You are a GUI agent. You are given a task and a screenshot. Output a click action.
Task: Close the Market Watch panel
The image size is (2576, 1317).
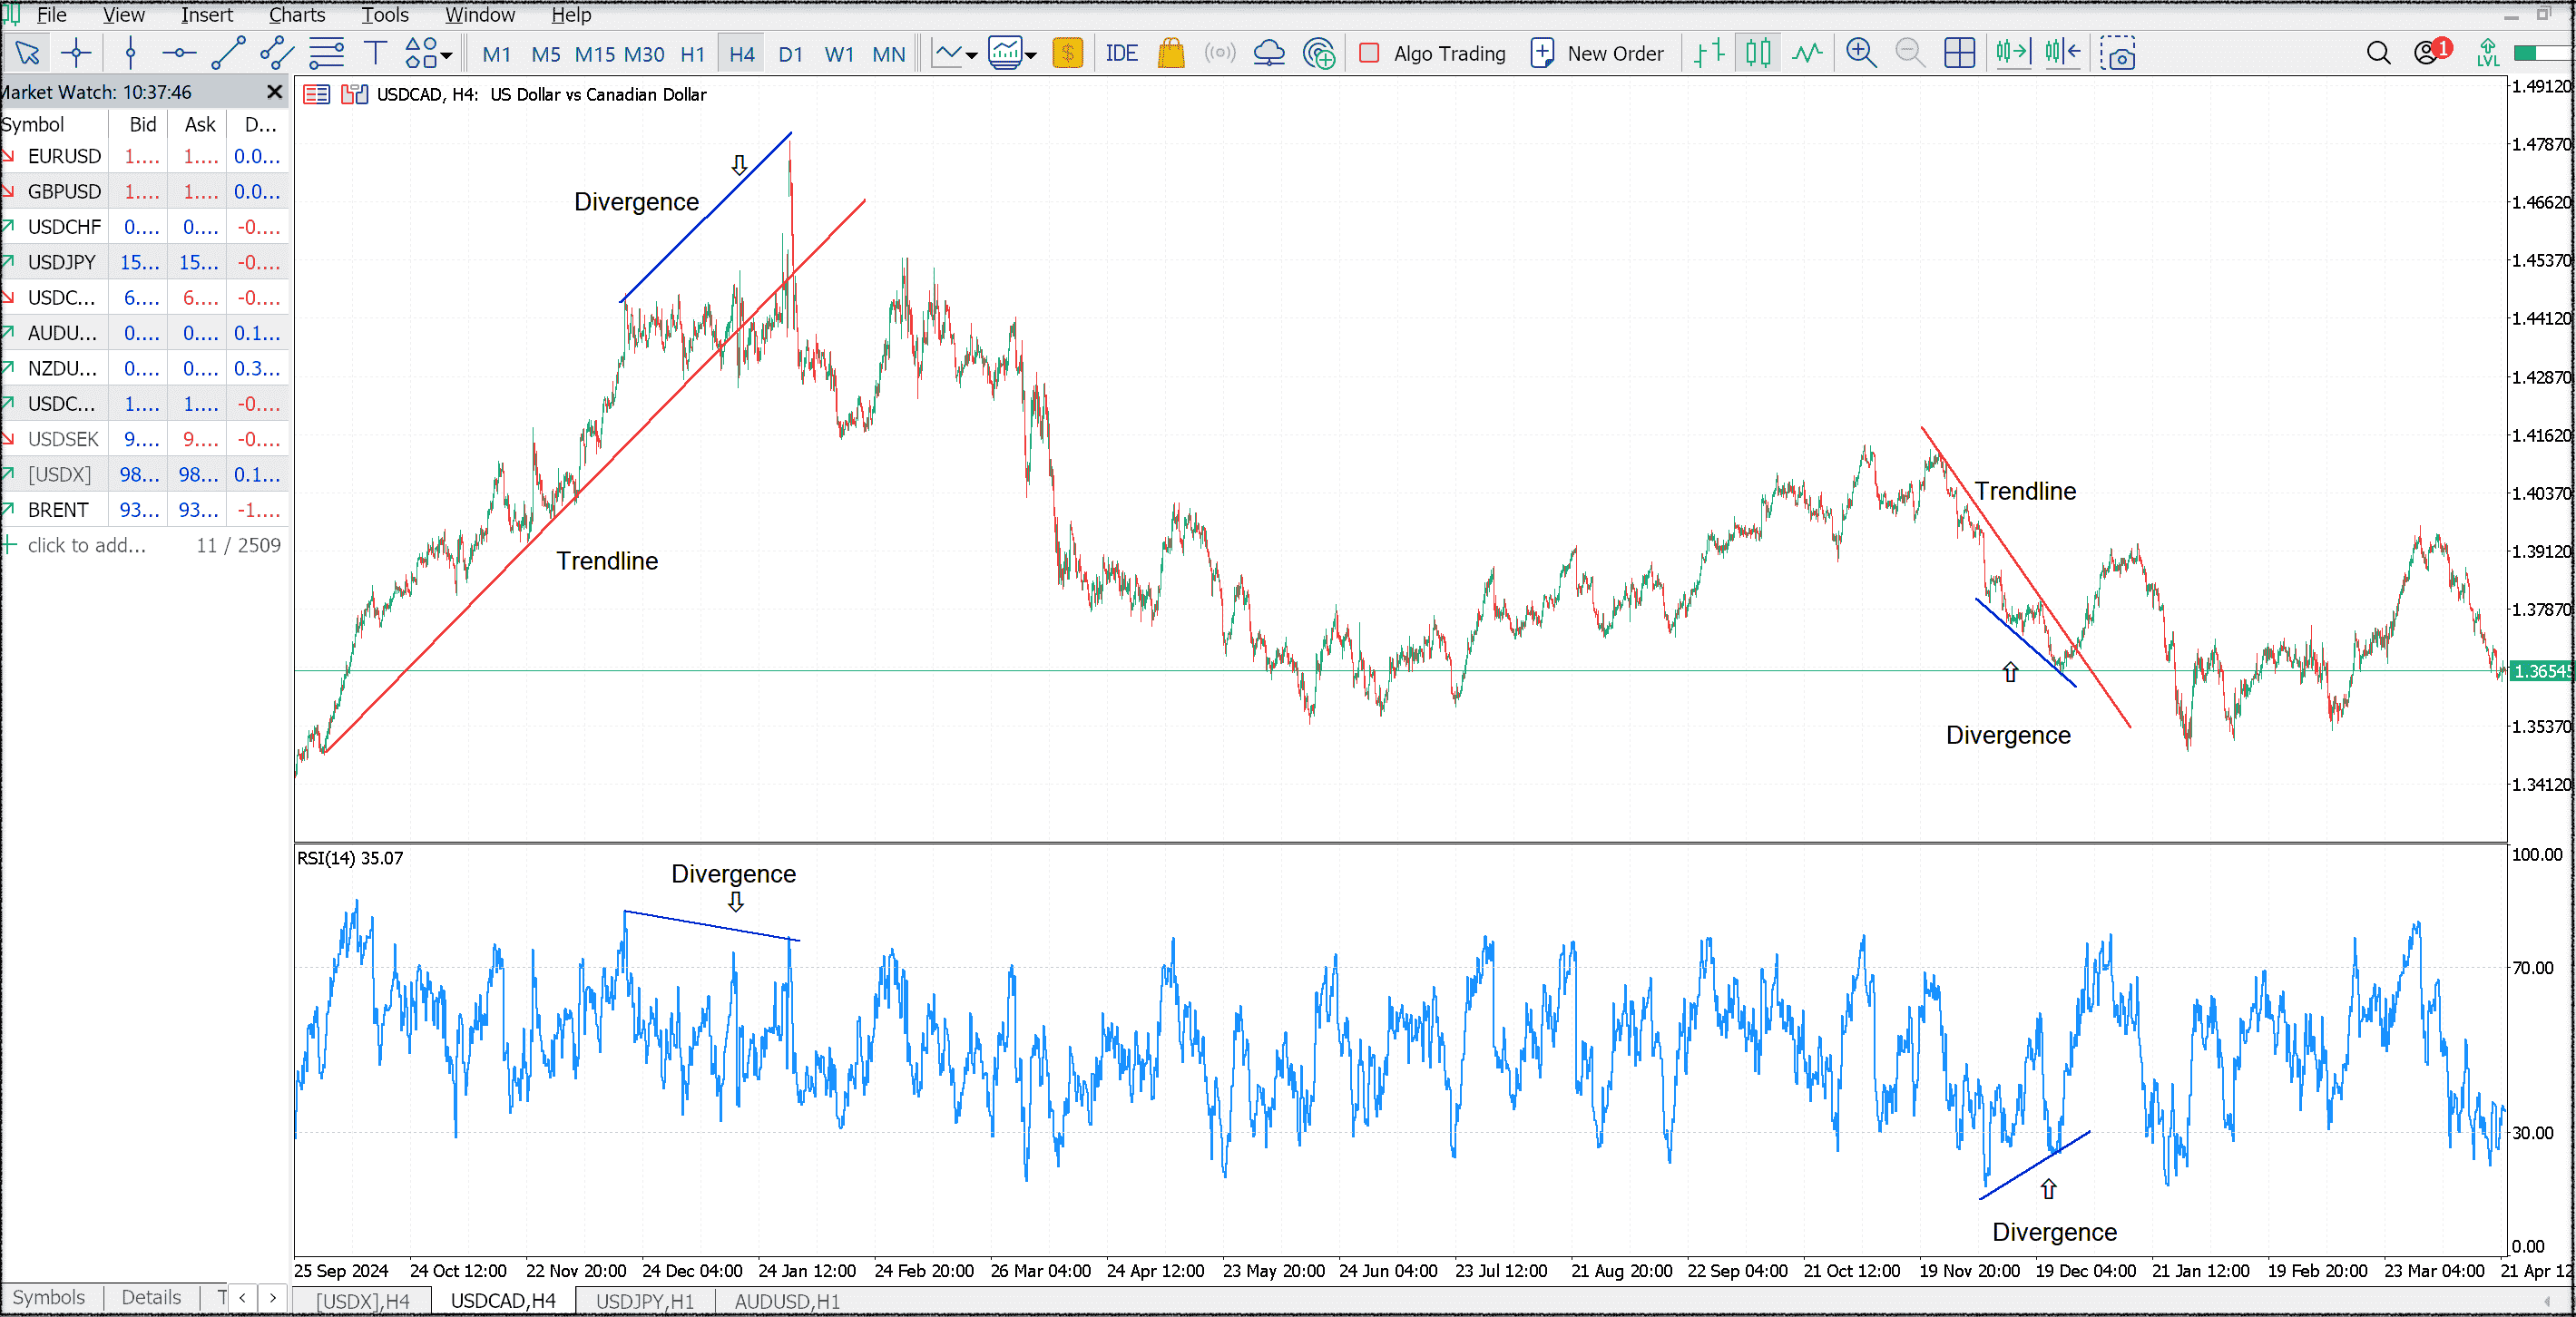[275, 92]
